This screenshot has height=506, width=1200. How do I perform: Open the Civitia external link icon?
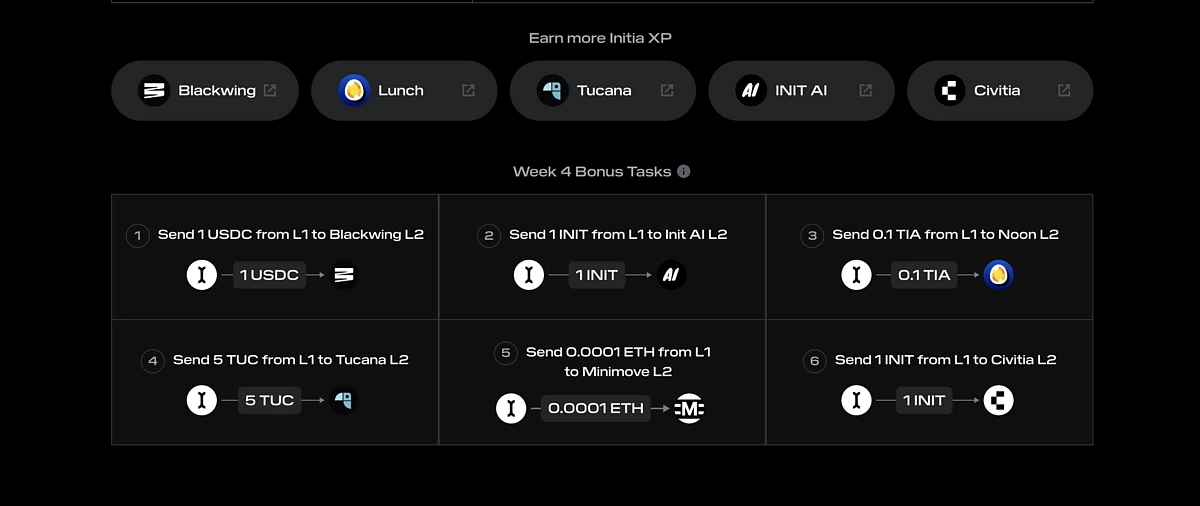pos(1064,90)
